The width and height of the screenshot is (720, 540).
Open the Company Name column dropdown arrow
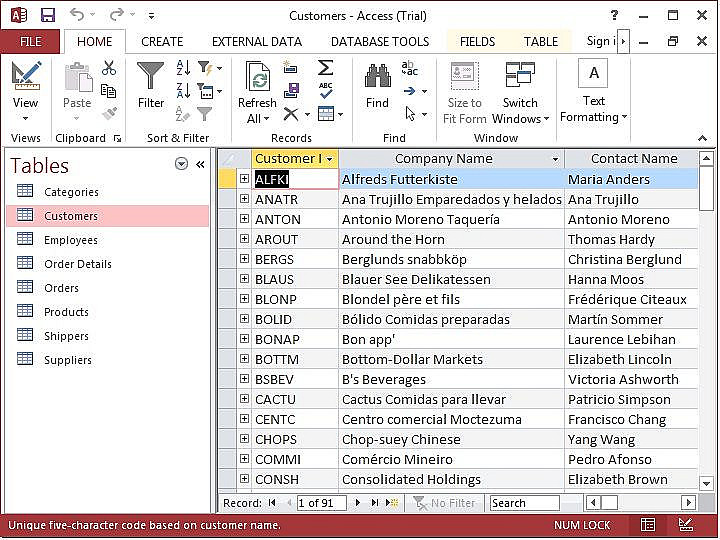pos(555,159)
